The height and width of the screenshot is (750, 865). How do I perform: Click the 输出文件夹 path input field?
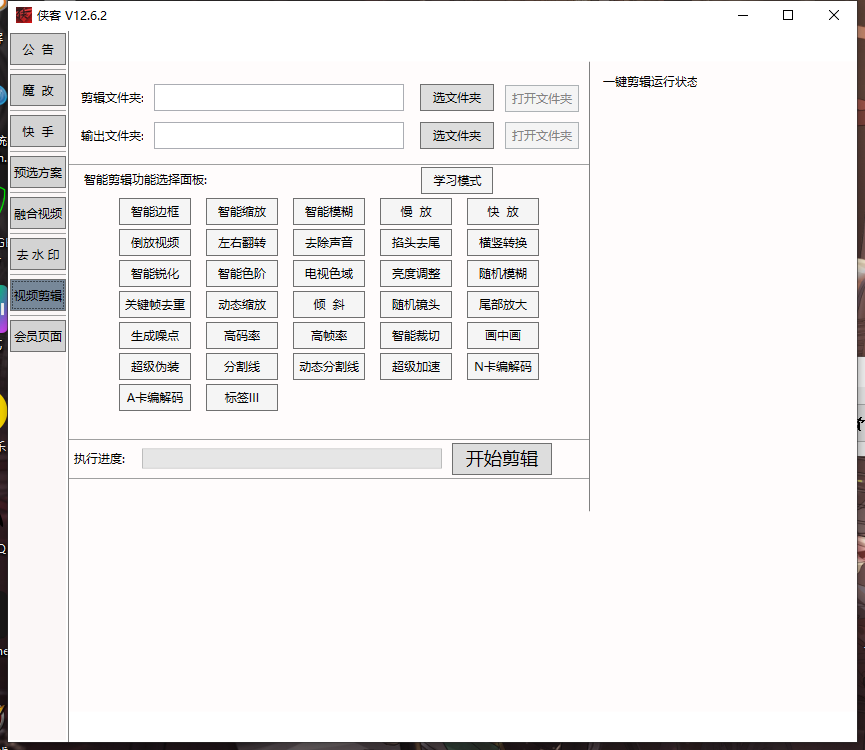tap(279, 136)
